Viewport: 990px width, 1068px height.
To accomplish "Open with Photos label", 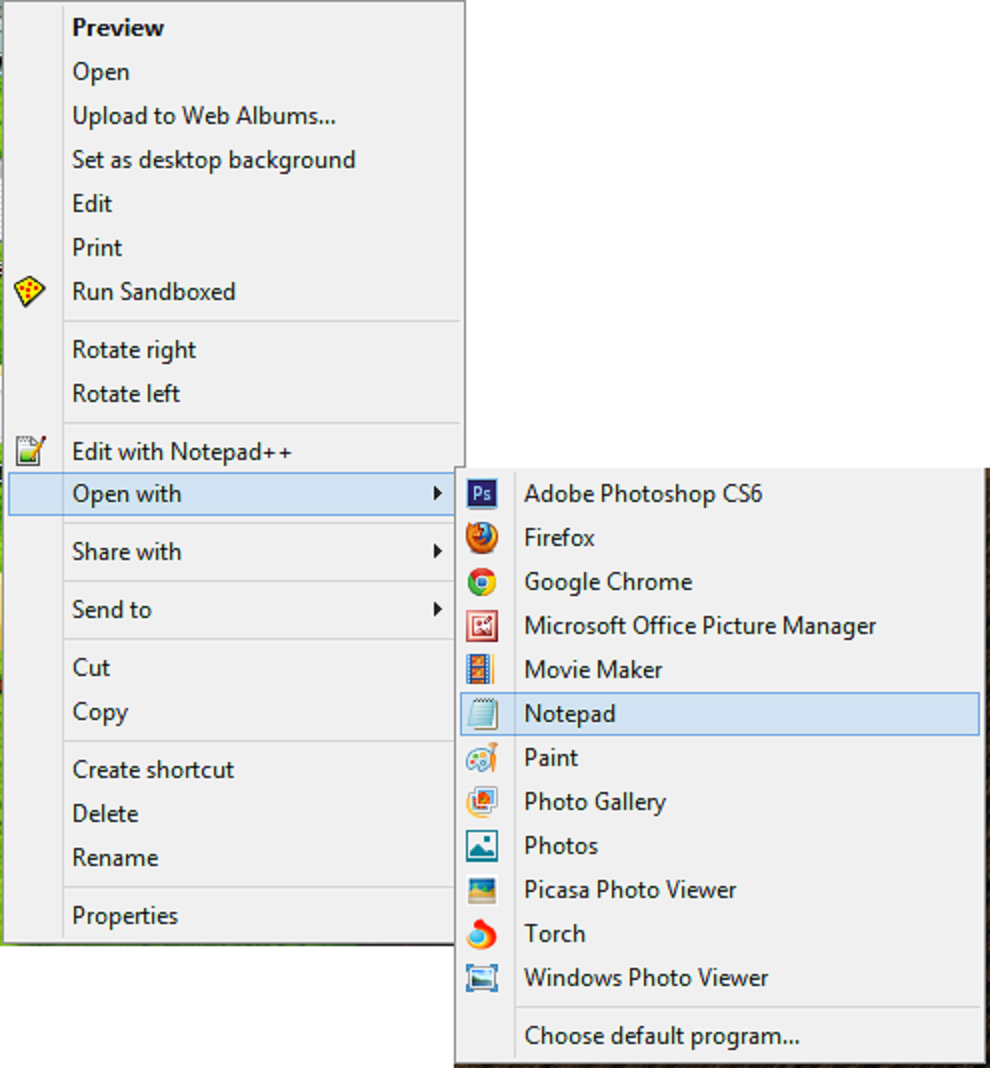I will click(x=561, y=846).
